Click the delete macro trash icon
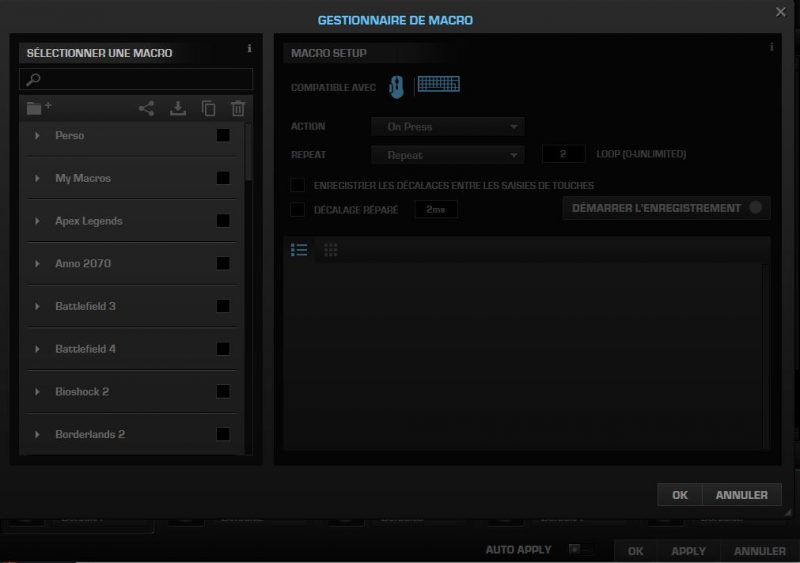Image resolution: width=800 pixels, height=563 pixels. (238, 108)
